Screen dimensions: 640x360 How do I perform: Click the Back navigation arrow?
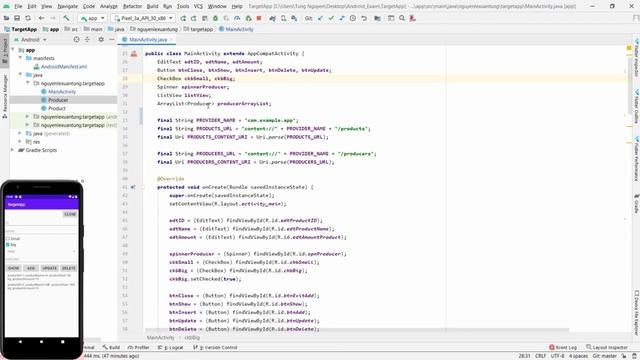(41, 18)
